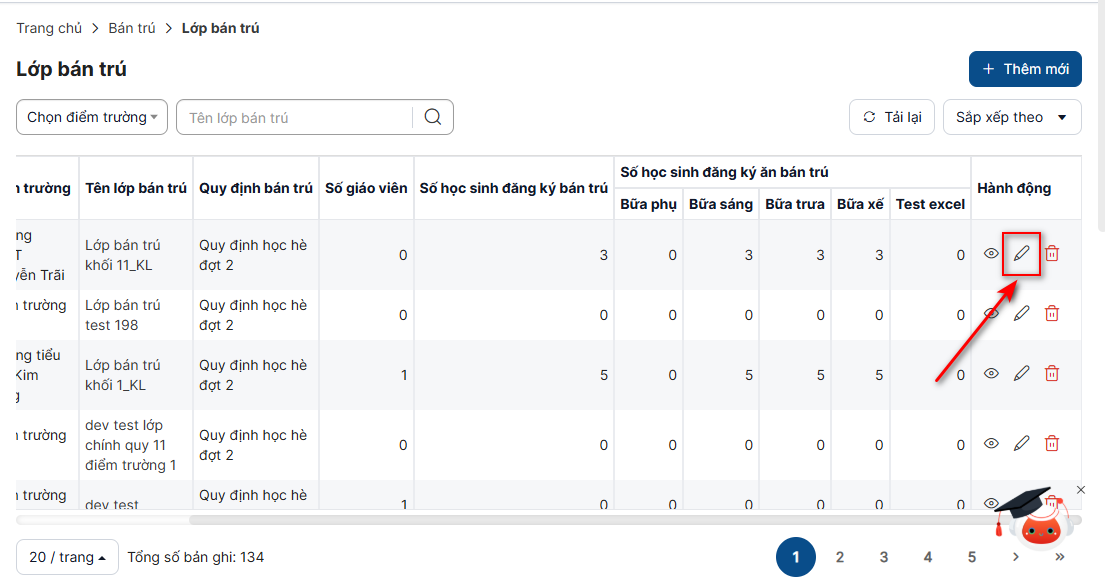1105x577 pixels.
Task: Change the 20 / trang page size
Action: pyautogui.click(x=67, y=557)
